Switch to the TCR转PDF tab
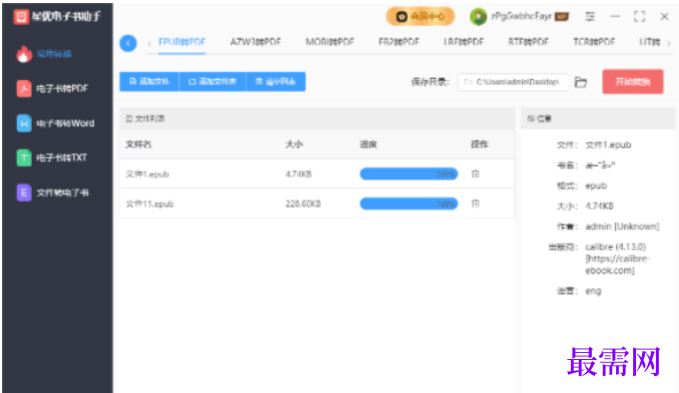679x393 pixels. click(594, 42)
